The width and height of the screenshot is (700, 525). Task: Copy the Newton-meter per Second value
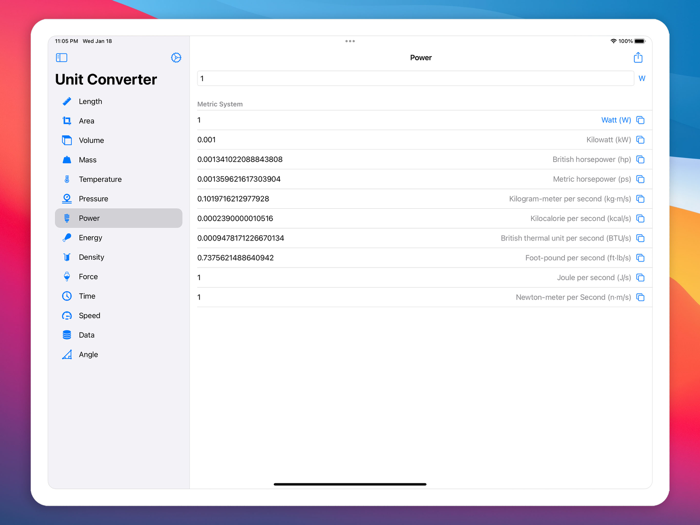tap(641, 297)
